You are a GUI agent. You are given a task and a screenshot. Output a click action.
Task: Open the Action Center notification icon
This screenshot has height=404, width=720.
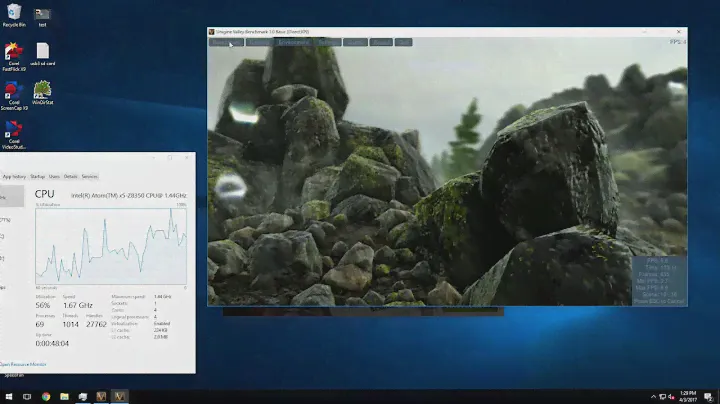708,397
